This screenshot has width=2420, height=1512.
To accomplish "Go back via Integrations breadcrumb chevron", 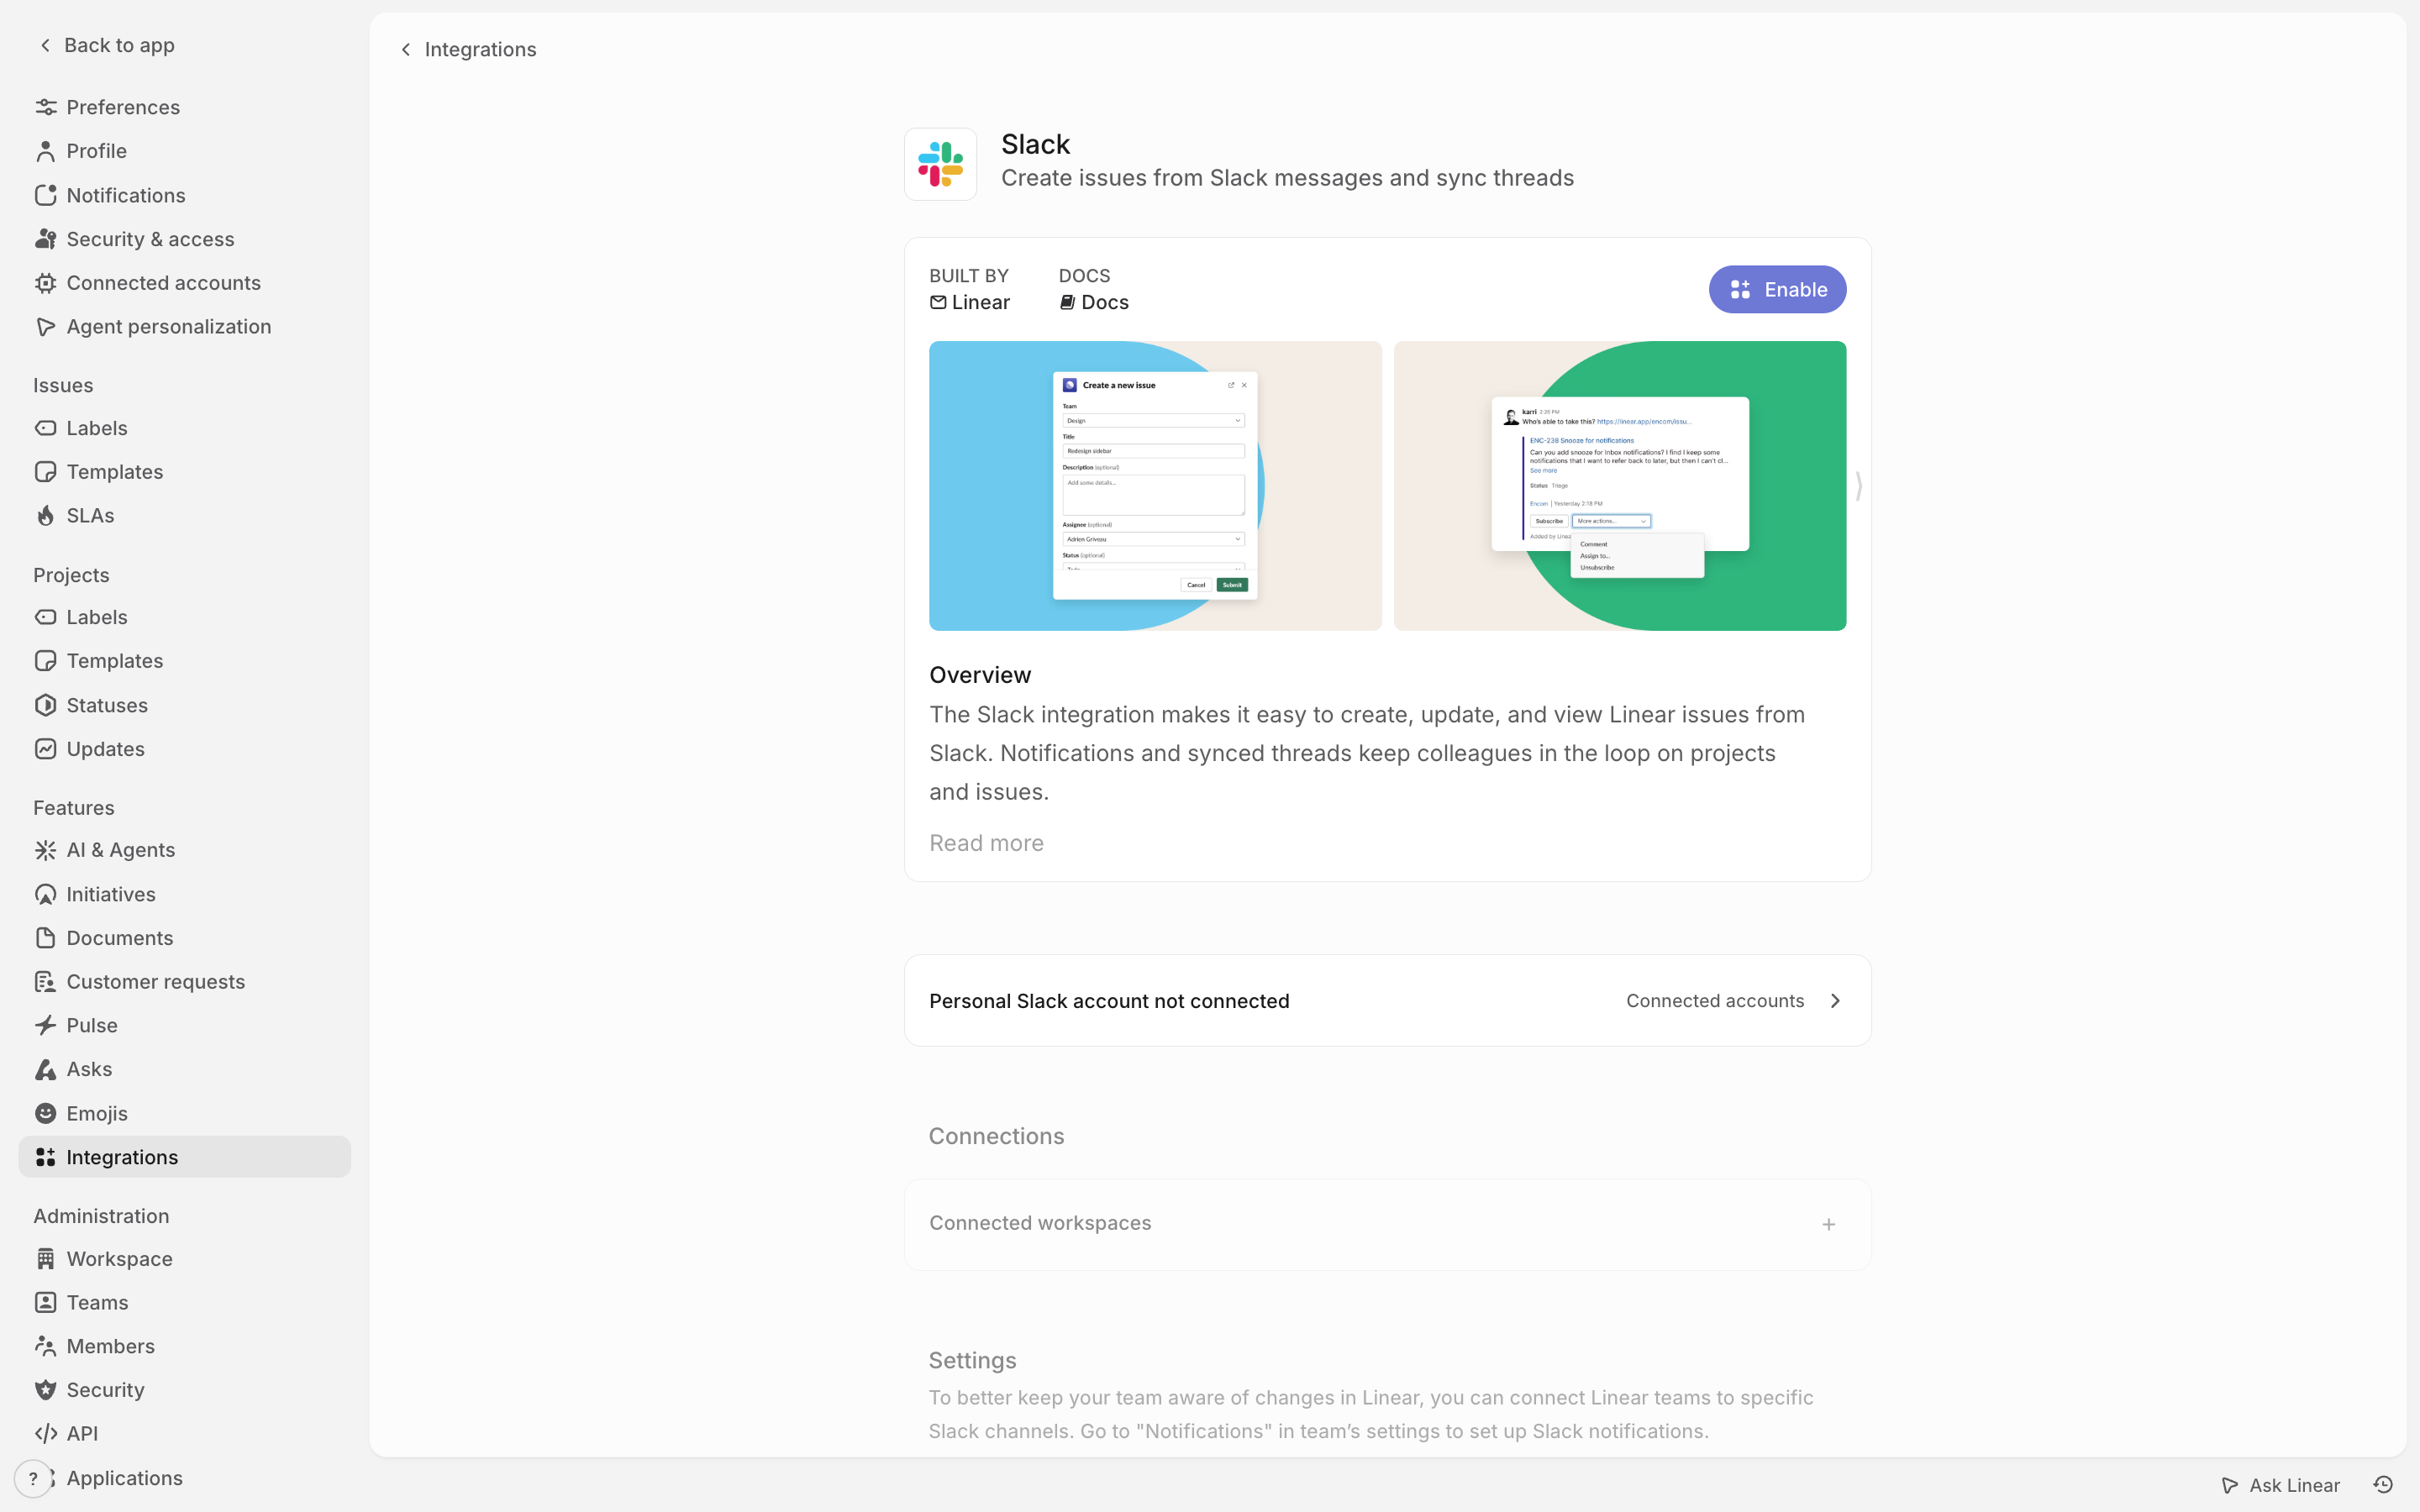I will click(x=406, y=49).
